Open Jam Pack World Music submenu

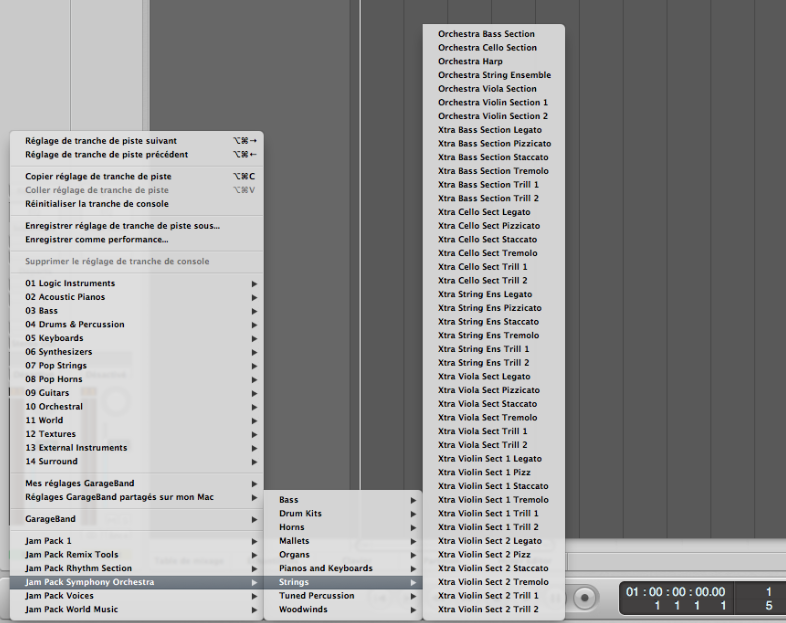(x=136, y=609)
